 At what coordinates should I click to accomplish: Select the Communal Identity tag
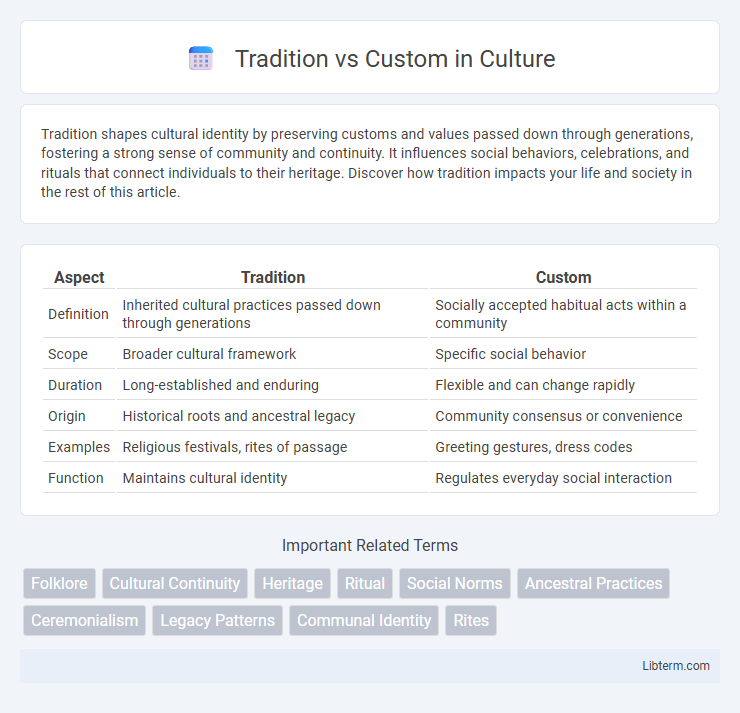click(364, 620)
